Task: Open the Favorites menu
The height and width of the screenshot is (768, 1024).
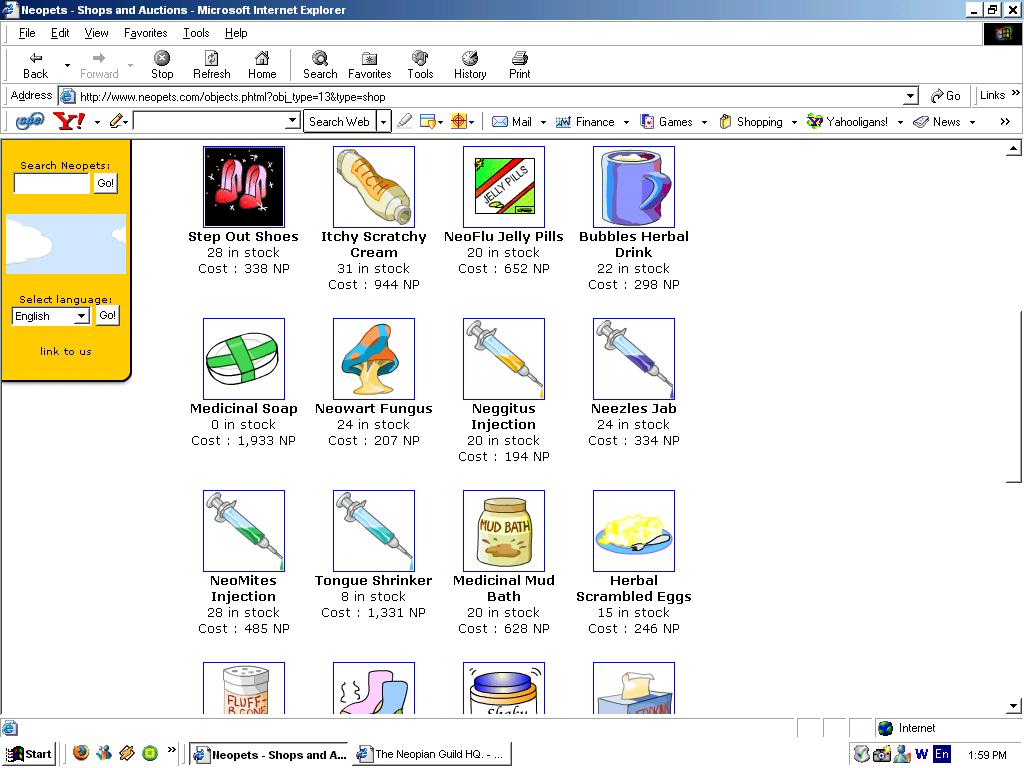Action: pos(146,33)
